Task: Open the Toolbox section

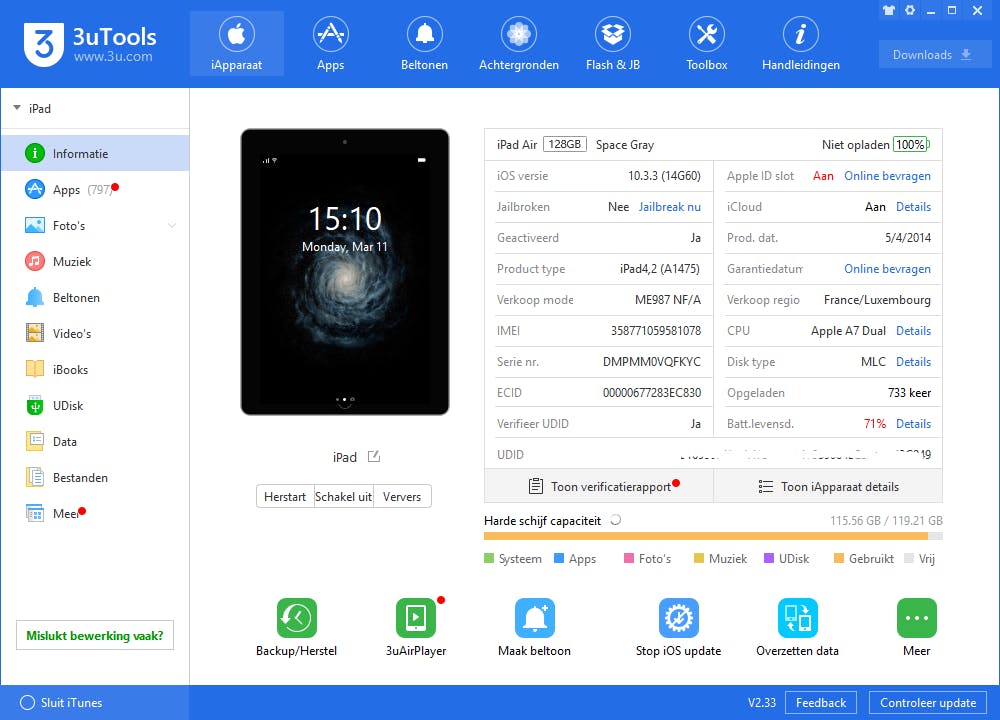Action: point(706,42)
